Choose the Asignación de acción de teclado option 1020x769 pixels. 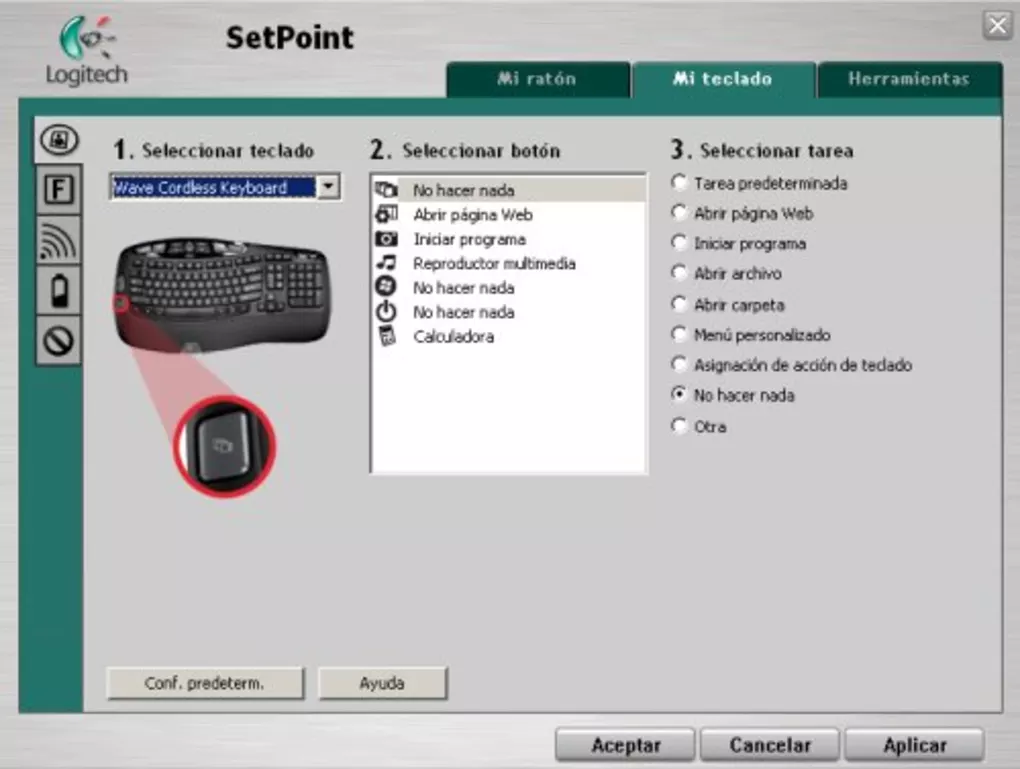pyautogui.click(x=680, y=363)
